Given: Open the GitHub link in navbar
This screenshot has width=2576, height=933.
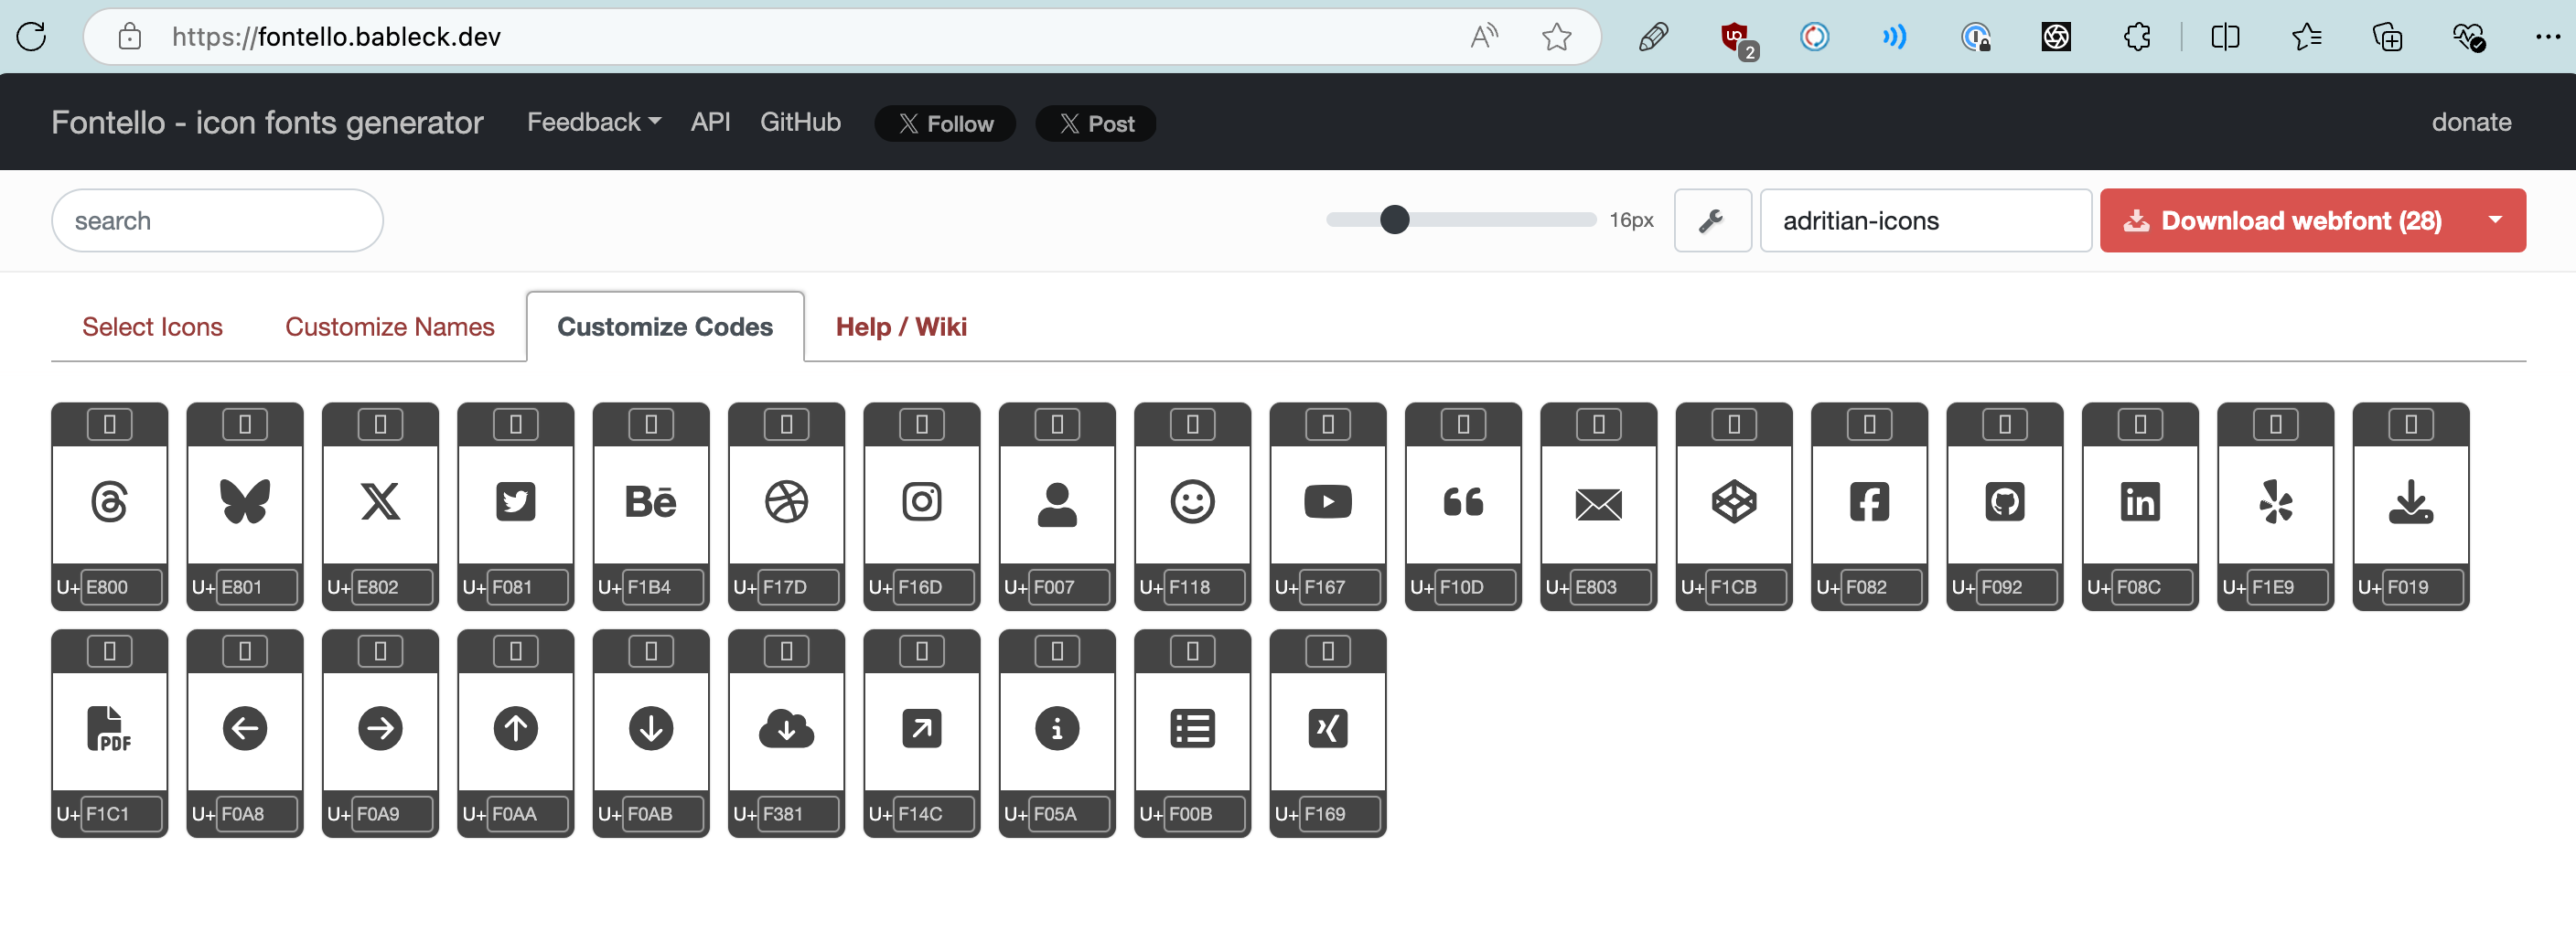Looking at the screenshot, I should click(x=799, y=122).
